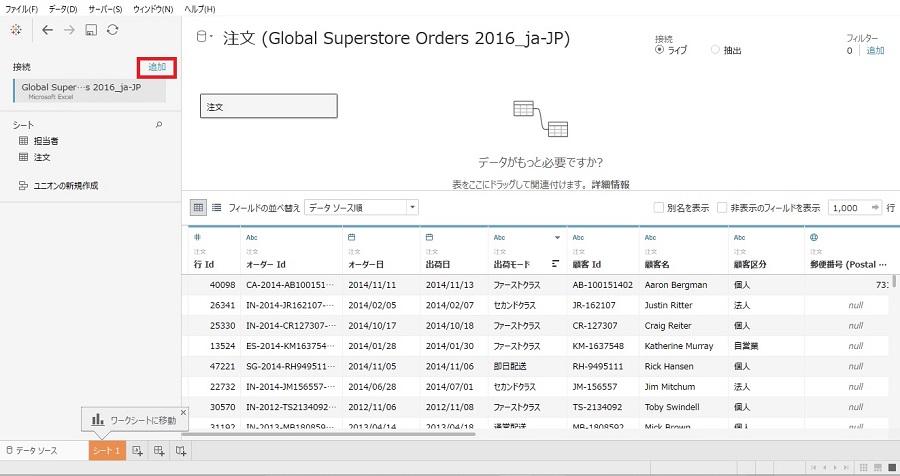
Task: Open the フィールドの並べ替え dropdown
Action: 362,207
